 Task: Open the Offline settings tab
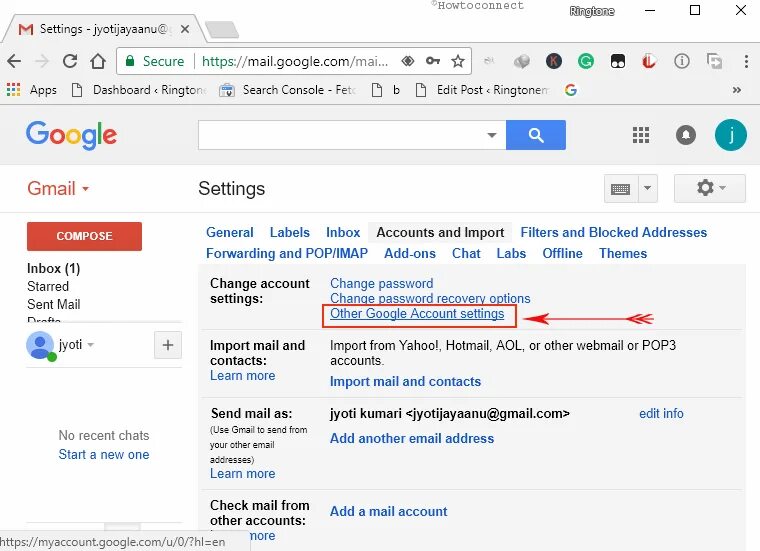(562, 253)
